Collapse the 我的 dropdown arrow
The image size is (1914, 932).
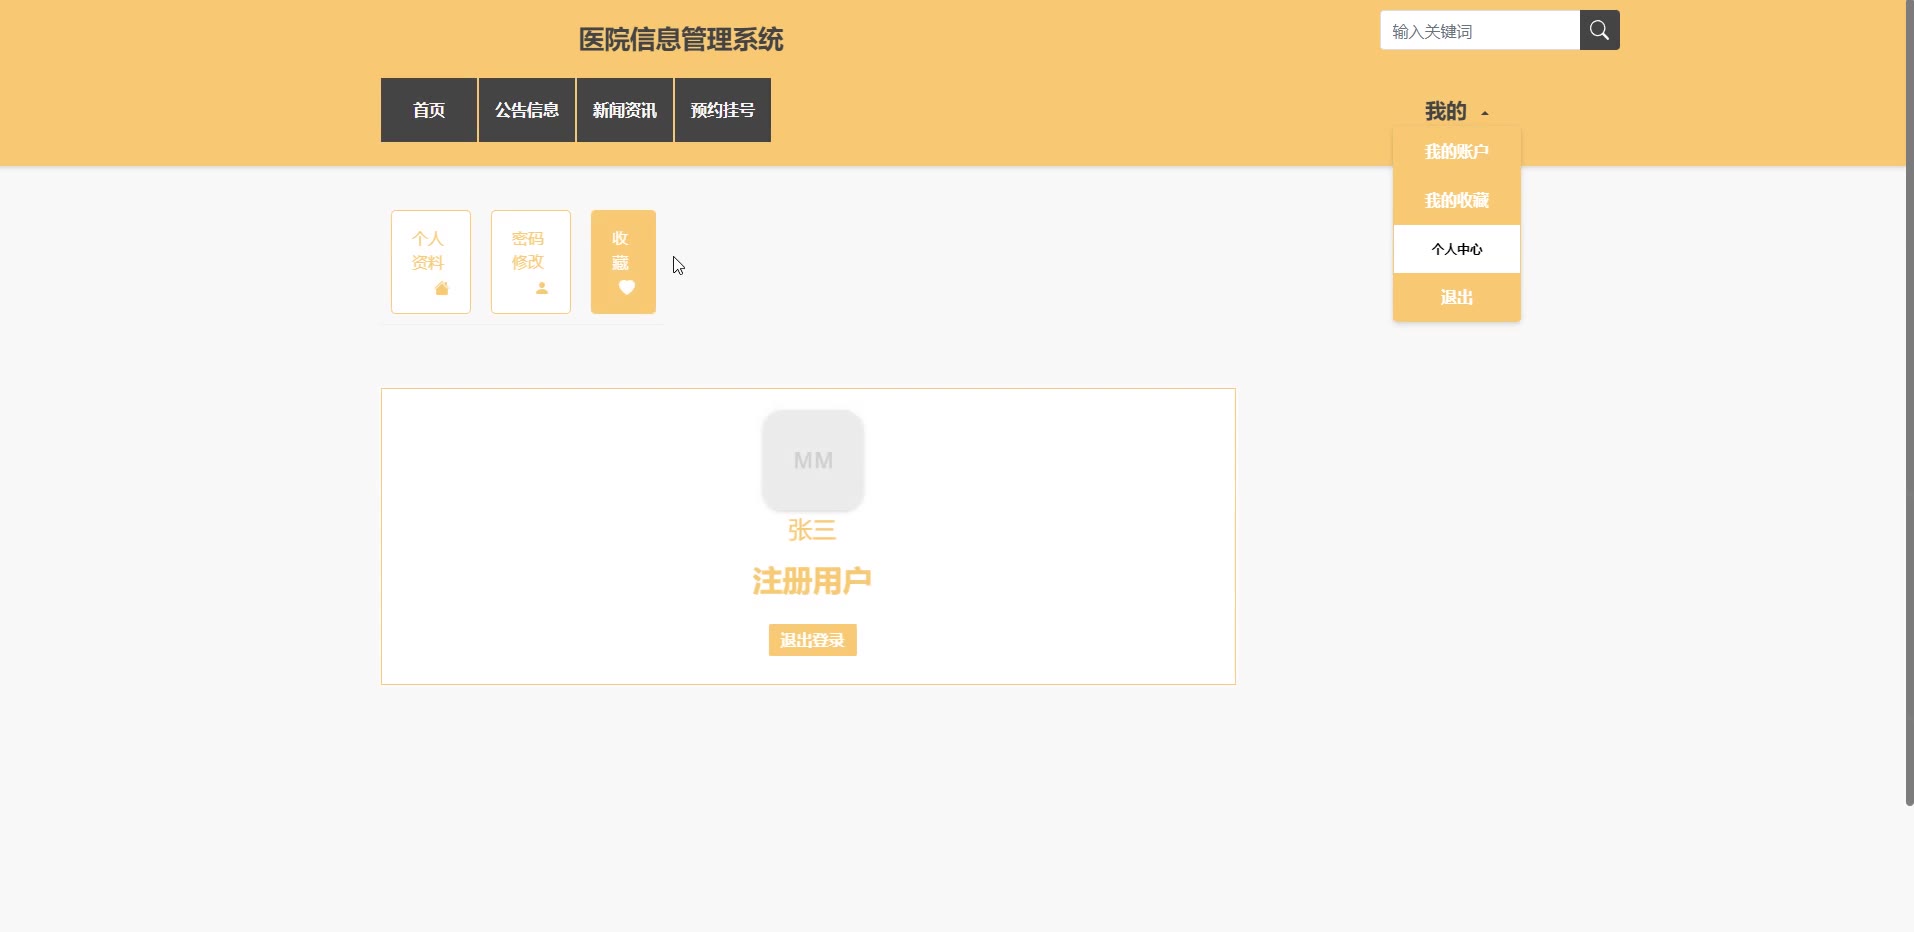[x=1485, y=113]
